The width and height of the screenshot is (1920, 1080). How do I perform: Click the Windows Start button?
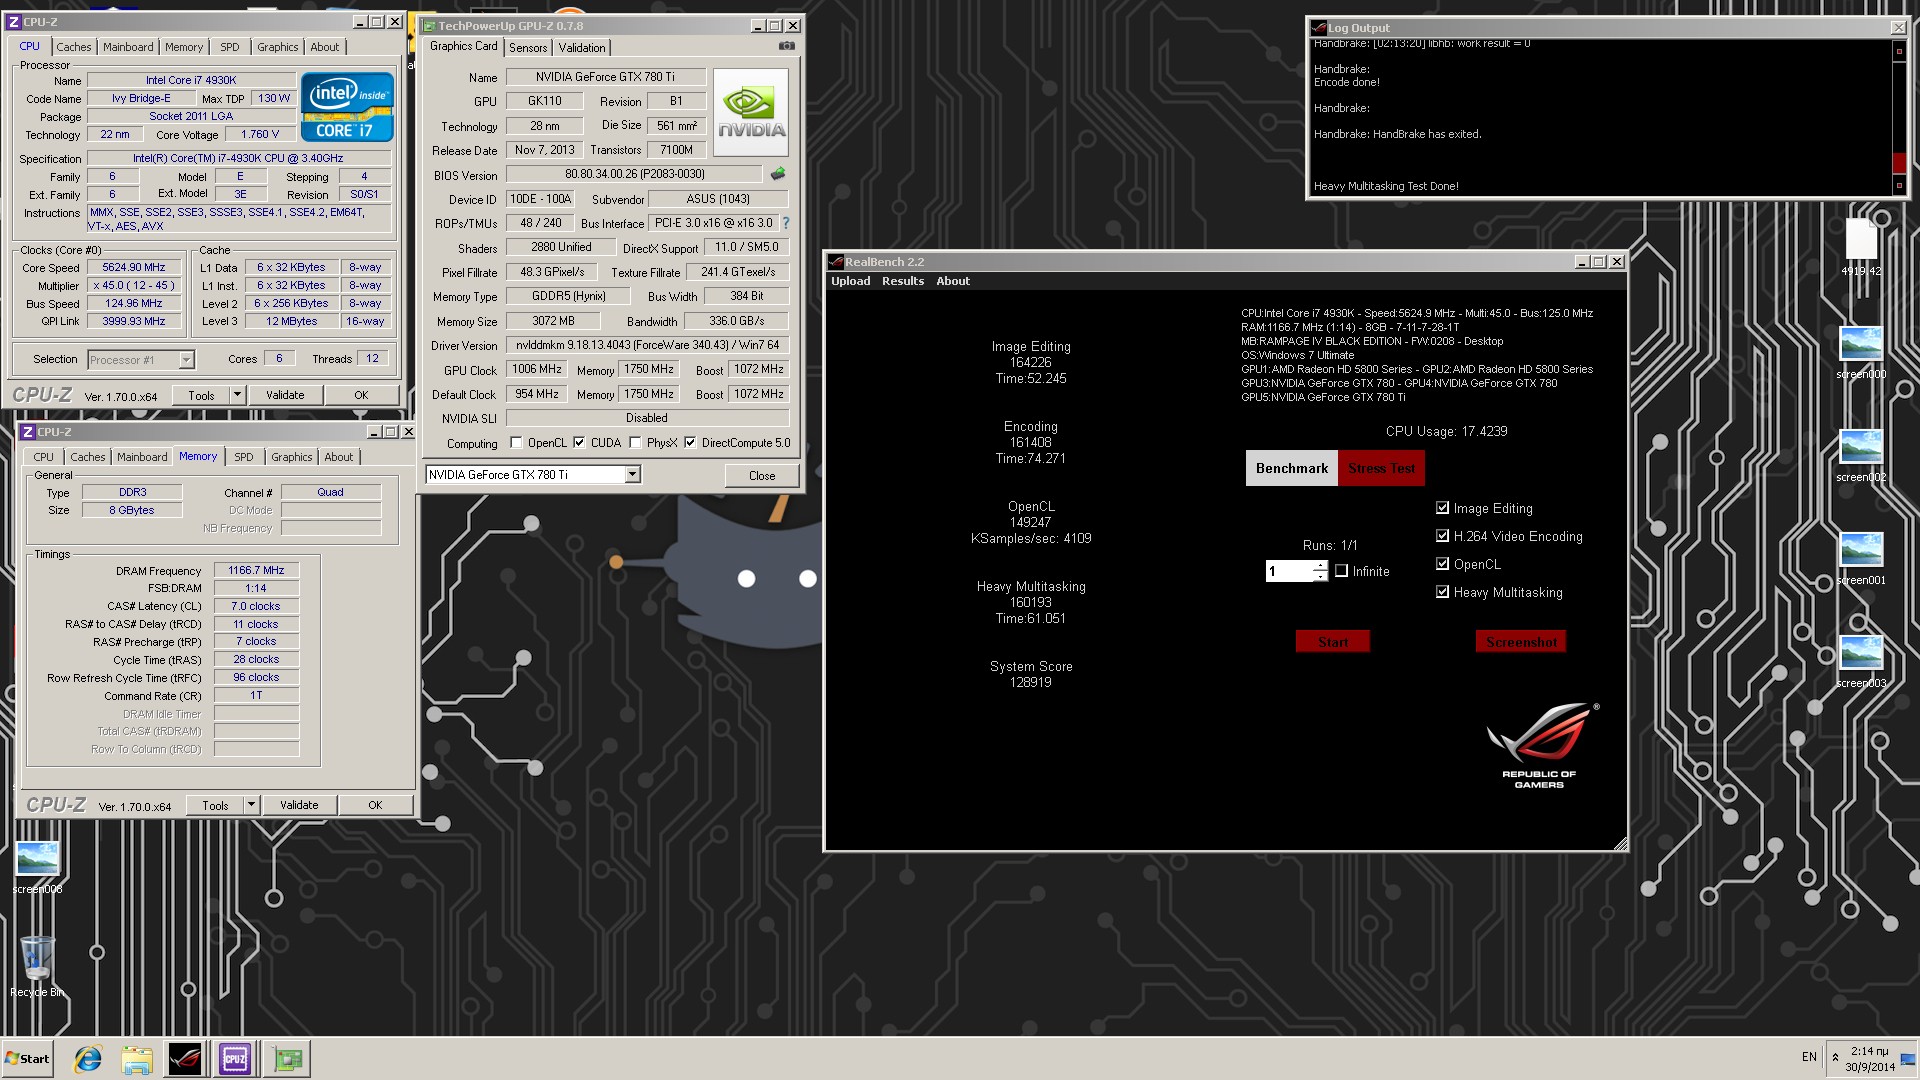click(x=27, y=1058)
